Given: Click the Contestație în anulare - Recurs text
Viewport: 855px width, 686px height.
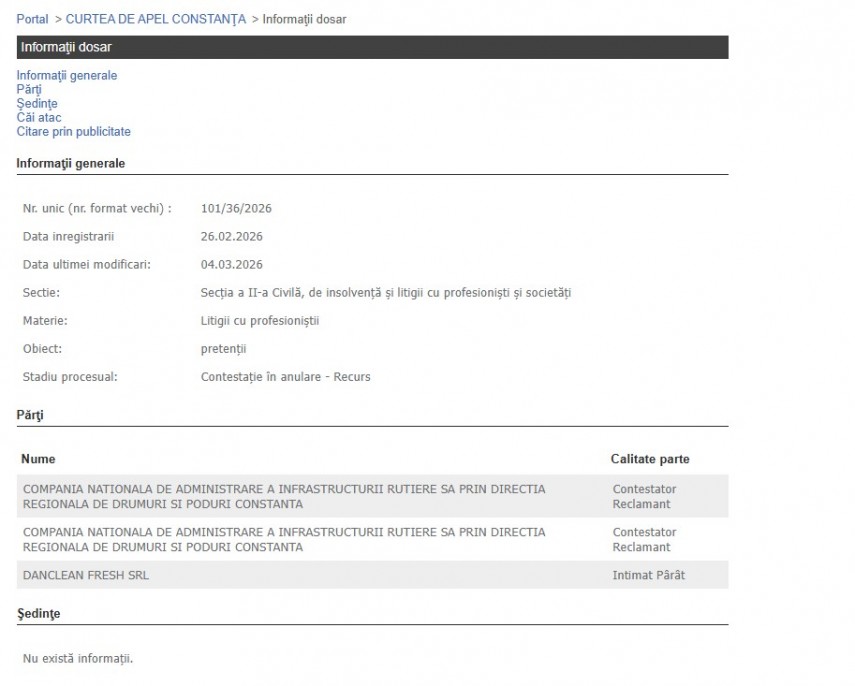Looking at the screenshot, I should tap(285, 377).
